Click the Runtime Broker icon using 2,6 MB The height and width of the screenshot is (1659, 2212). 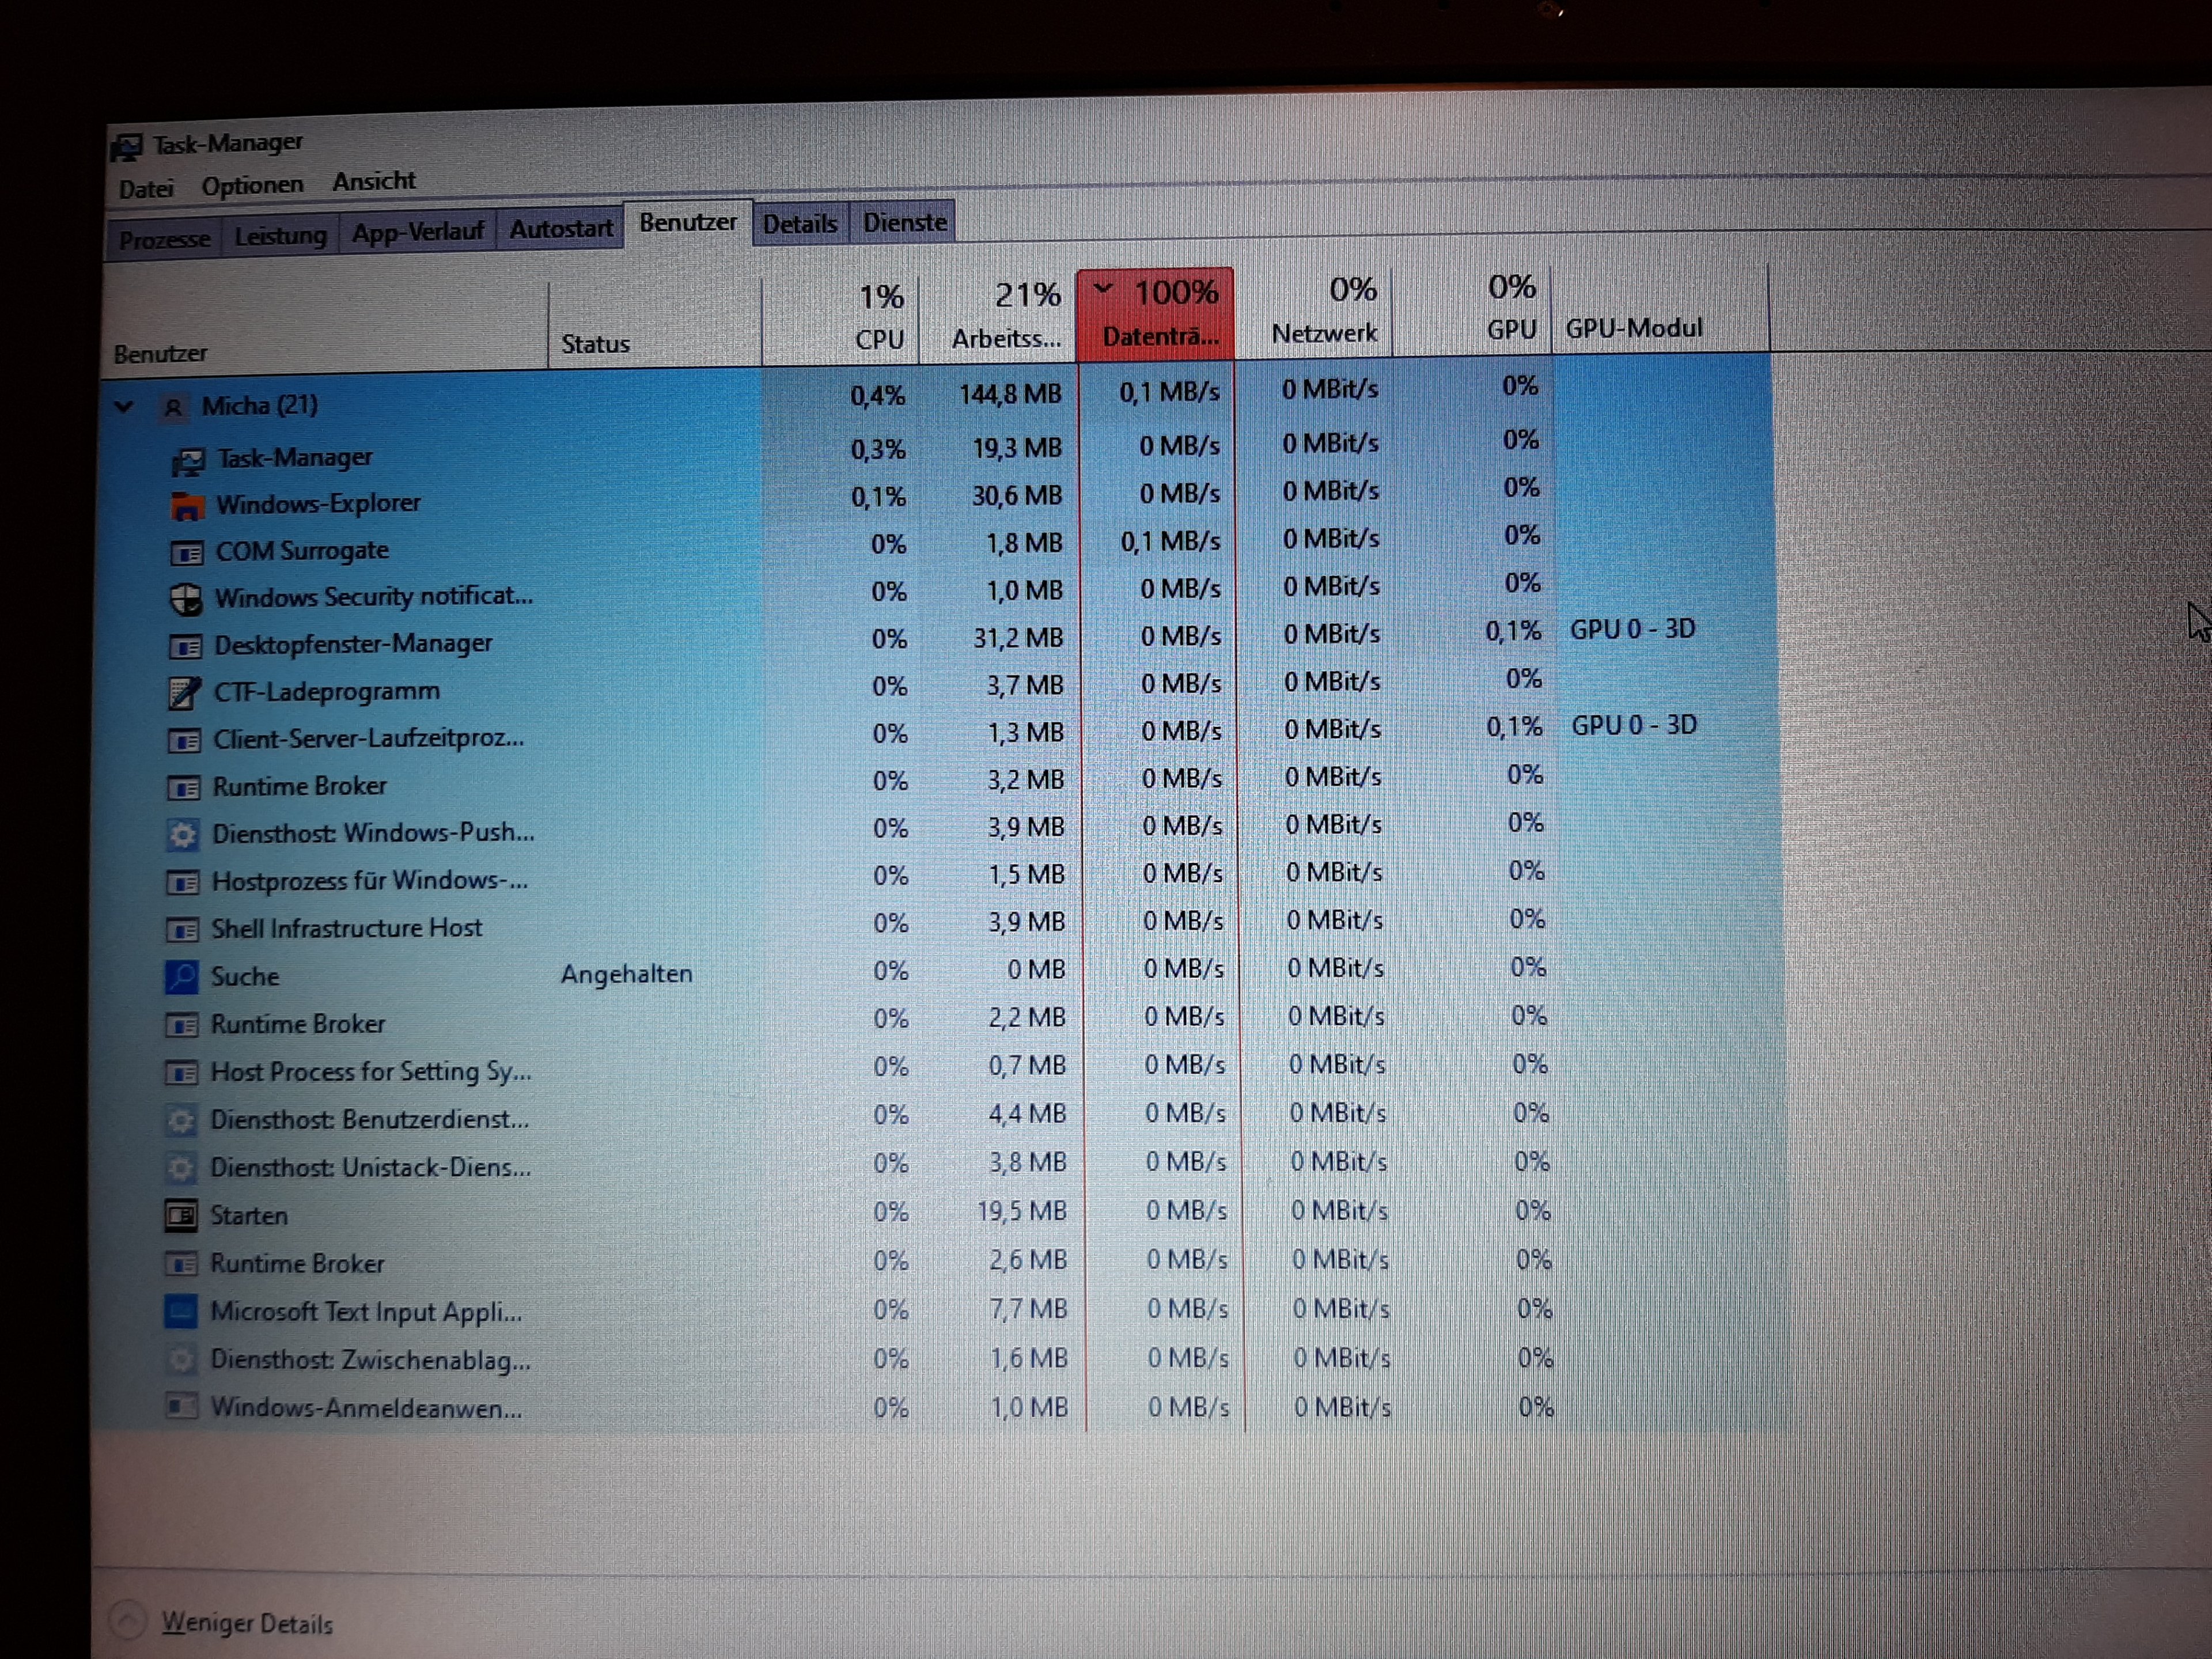(x=181, y=1265)
